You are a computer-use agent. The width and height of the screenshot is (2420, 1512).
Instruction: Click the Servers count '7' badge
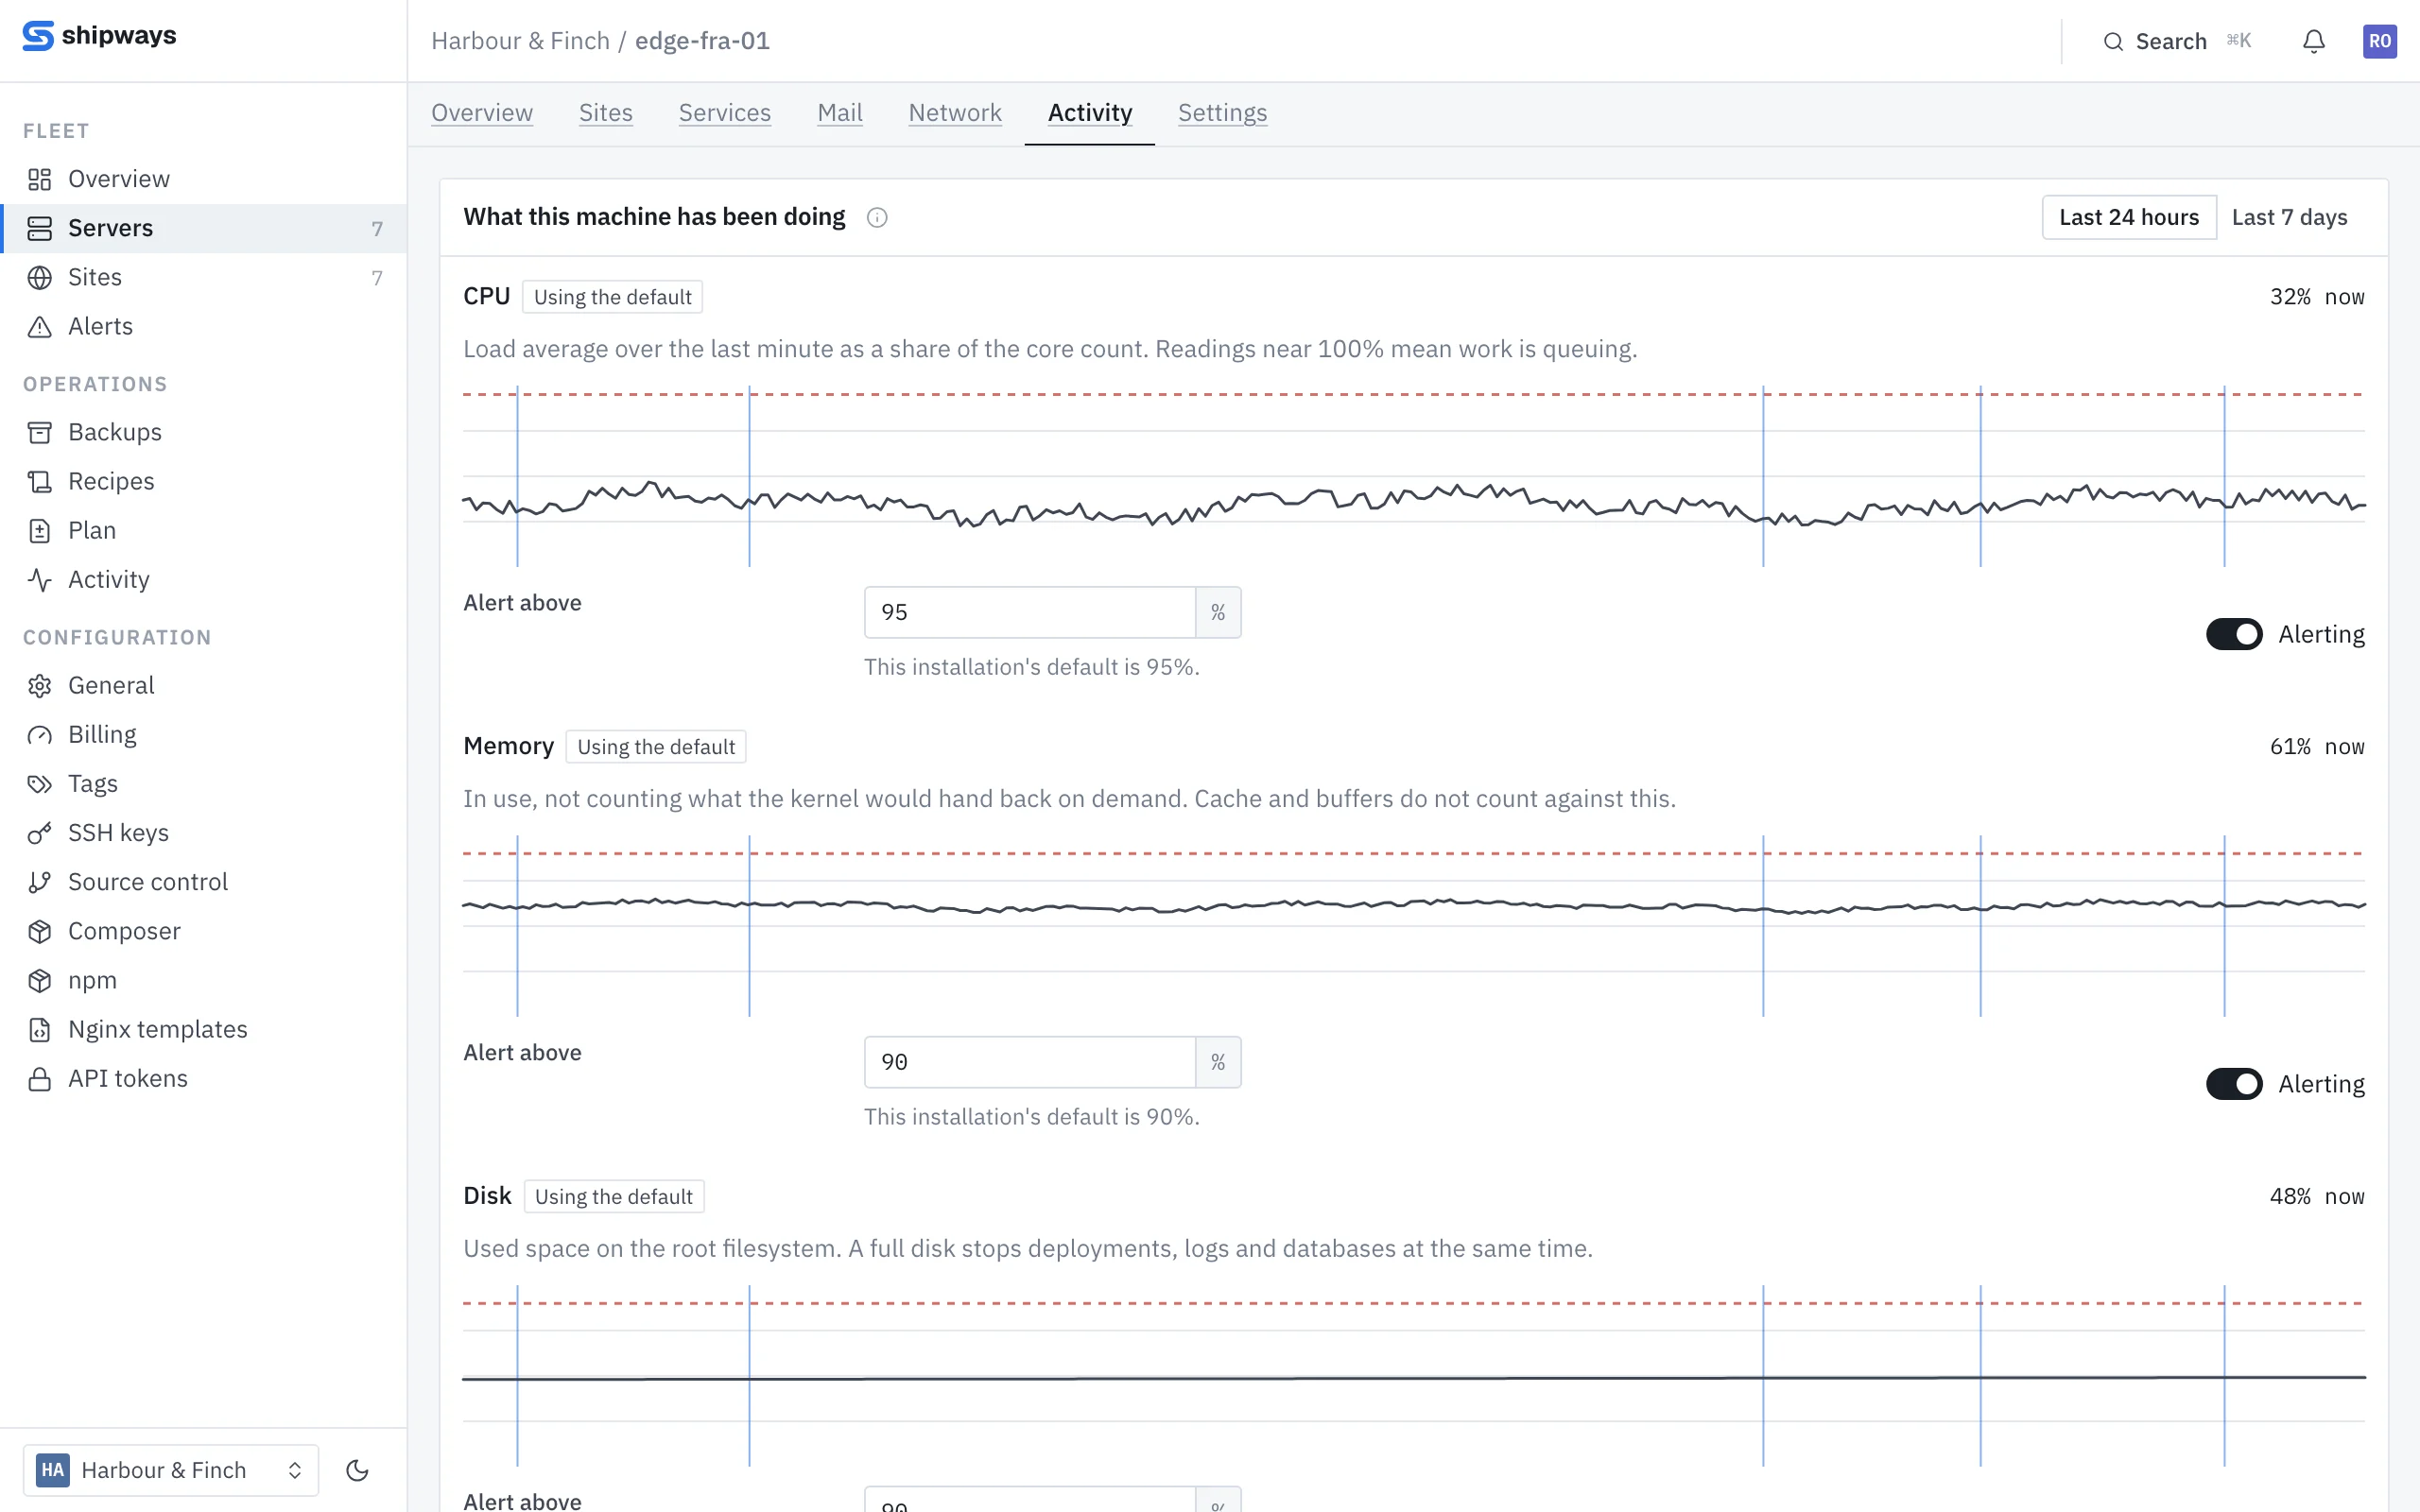pyautogui.click(x=377, y=229)
